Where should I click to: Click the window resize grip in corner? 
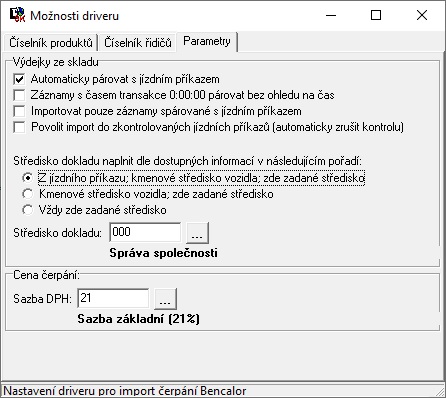click(440, 392)
